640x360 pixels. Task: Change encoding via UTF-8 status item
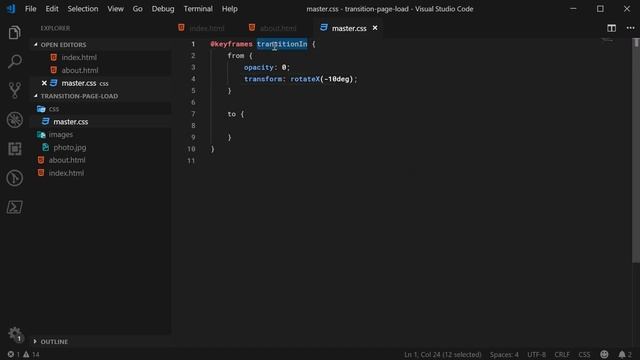(x=536, y=354)
